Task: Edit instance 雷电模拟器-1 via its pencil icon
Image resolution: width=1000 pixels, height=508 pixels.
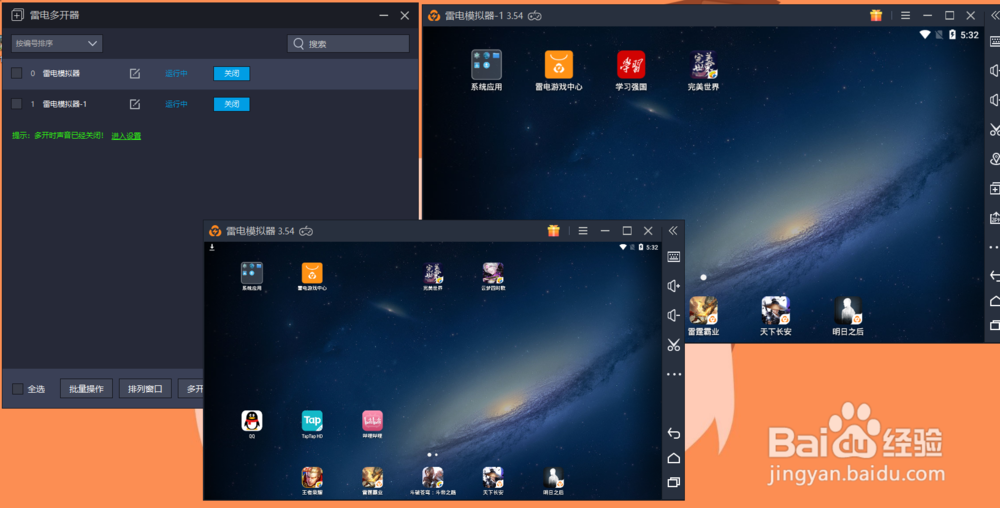Action: 135,104
